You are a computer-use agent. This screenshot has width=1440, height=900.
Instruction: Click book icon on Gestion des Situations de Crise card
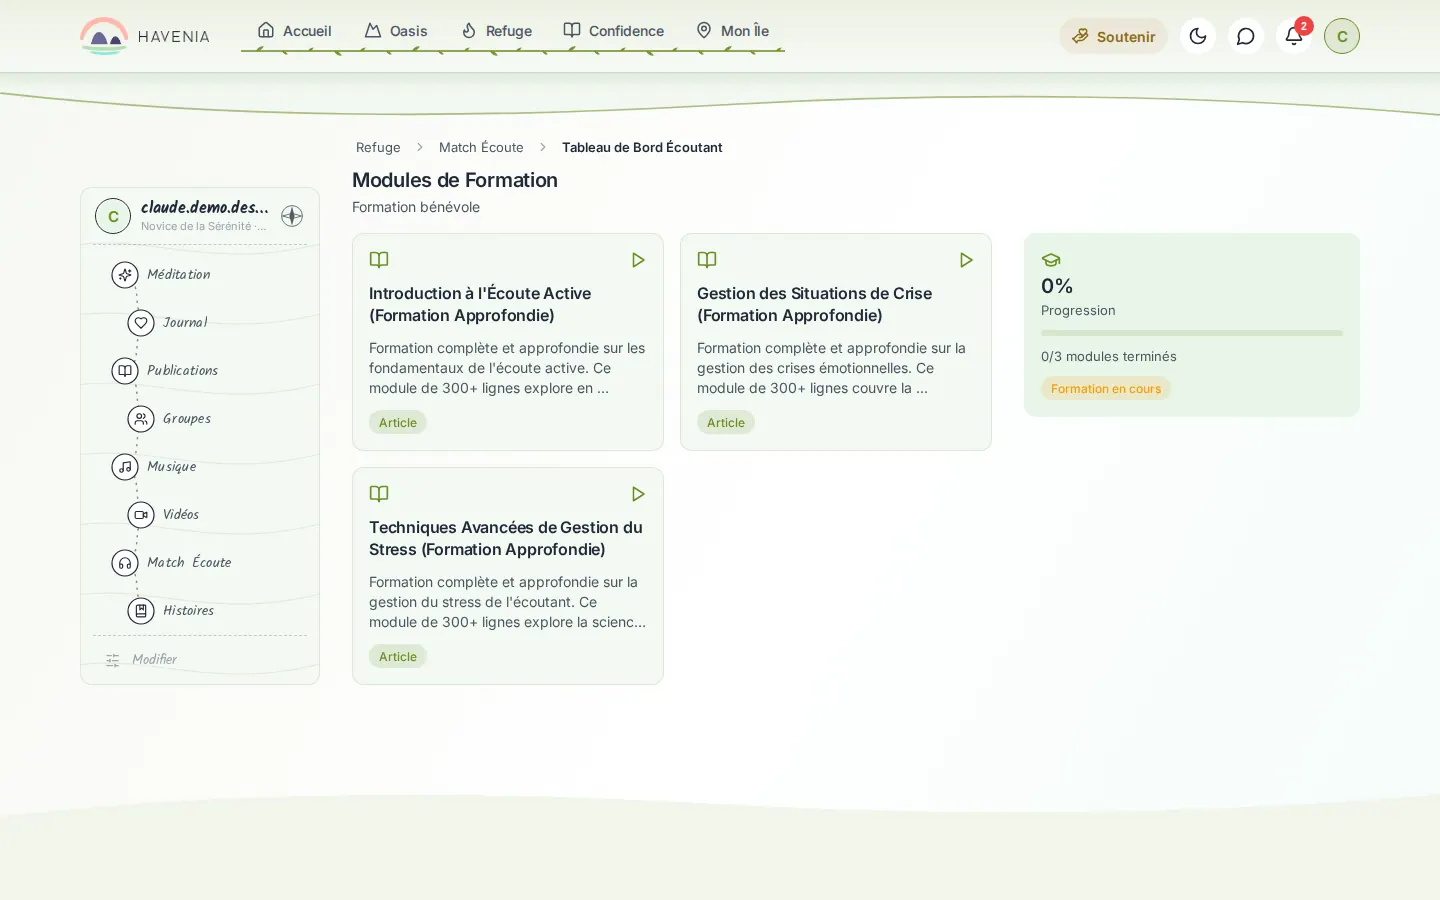[707, 260]
